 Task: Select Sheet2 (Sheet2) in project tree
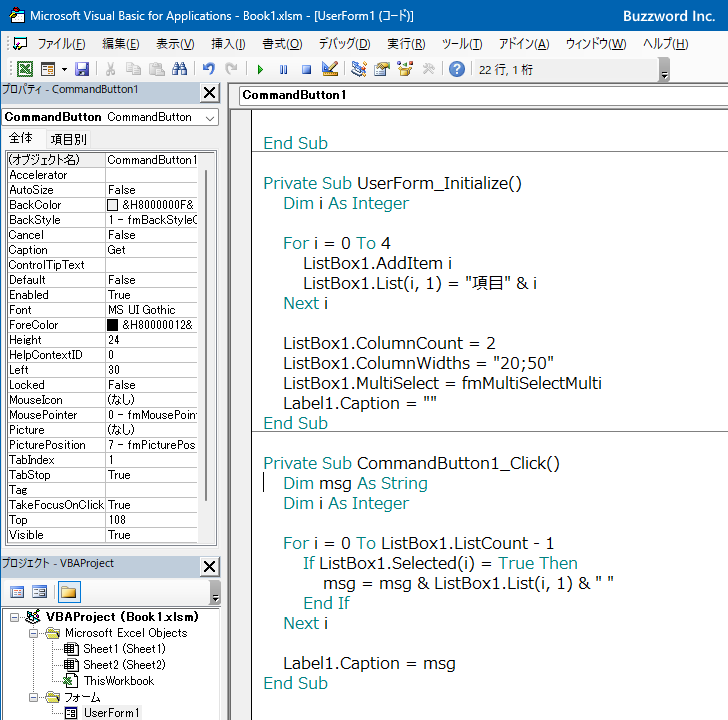coord(124,665)
